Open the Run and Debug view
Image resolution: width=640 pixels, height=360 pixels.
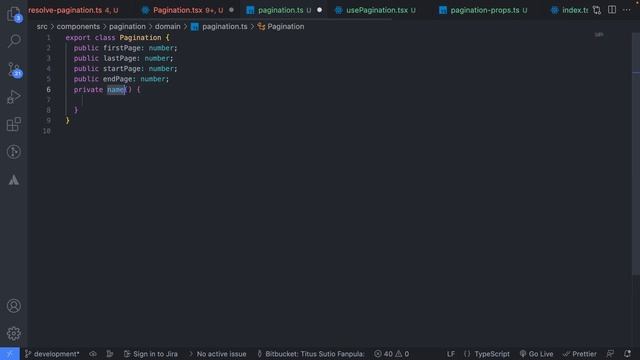(x=13, y=97)
